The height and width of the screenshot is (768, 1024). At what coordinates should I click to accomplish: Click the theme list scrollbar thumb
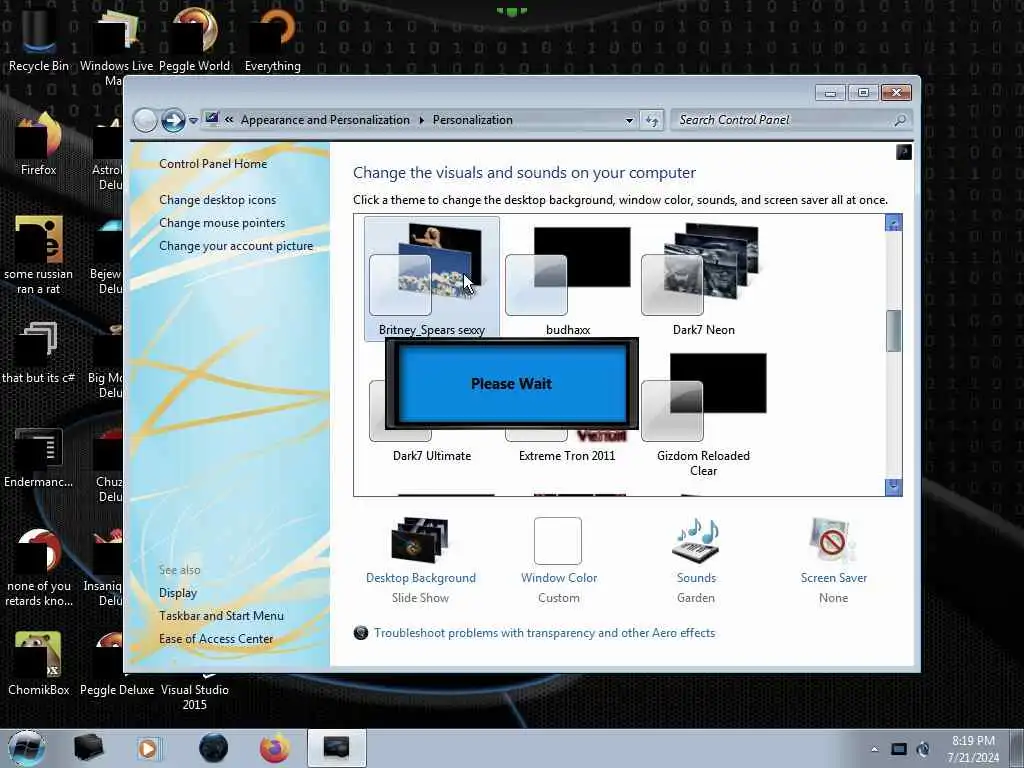893,331
